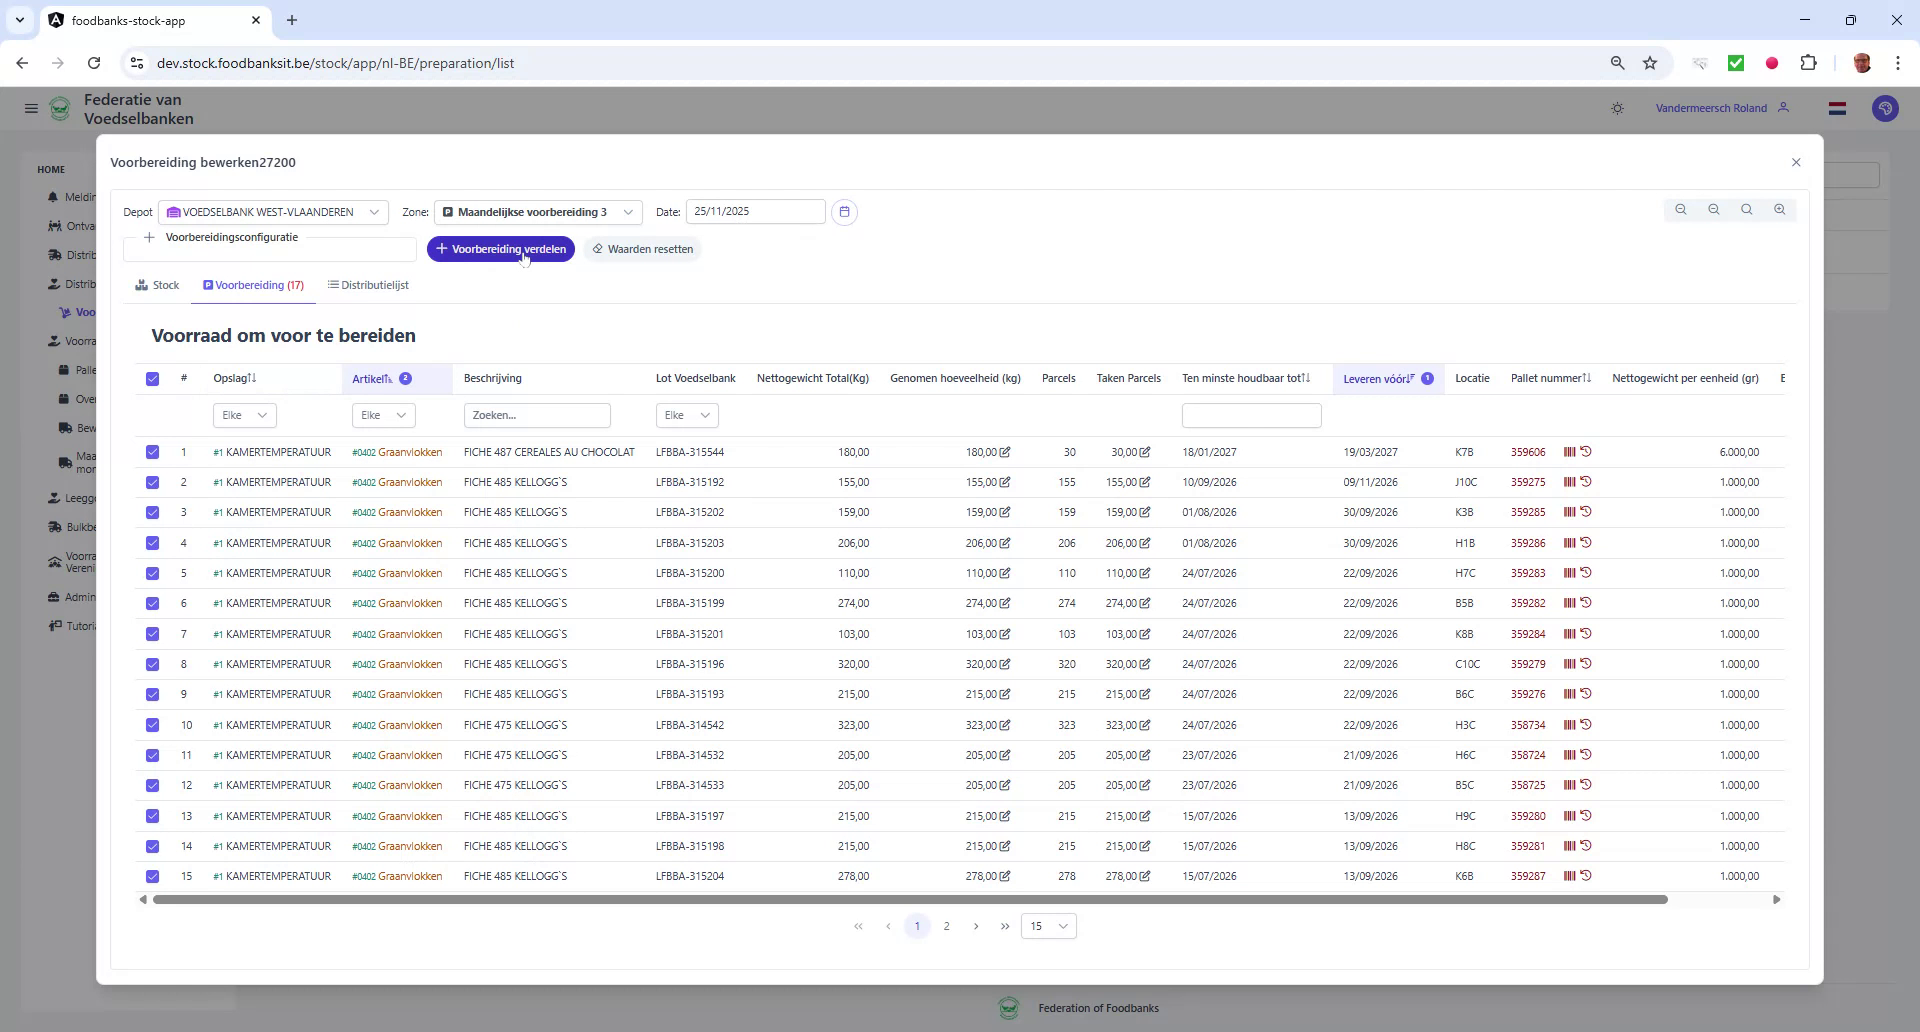The image size is (1920, 1032).
Task: Click the Dutch flag language icon
Action: click(1838, 108)
